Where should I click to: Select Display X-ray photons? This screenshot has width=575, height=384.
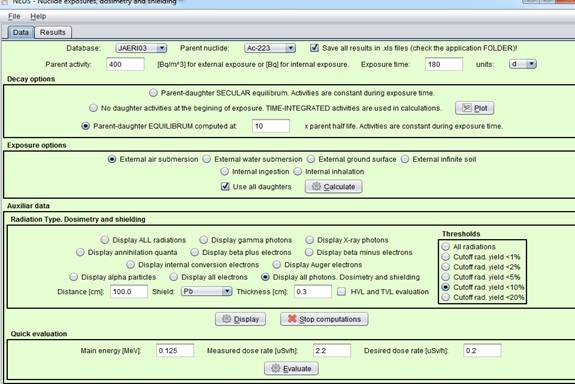point(310,240)
